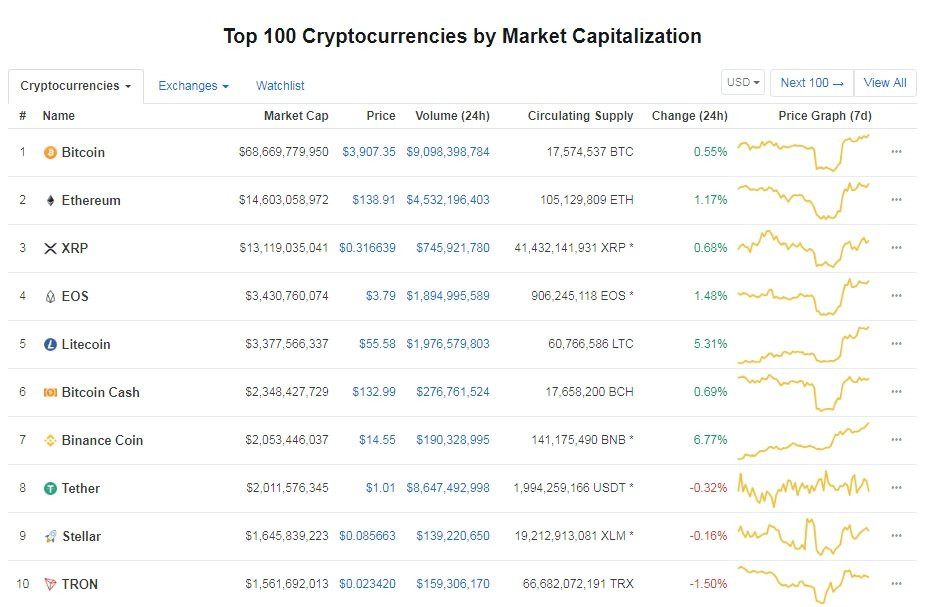Screen dimensions: 925x607
Task: Click the Bitcoin coin logo icon
Action: coord(50,152)
